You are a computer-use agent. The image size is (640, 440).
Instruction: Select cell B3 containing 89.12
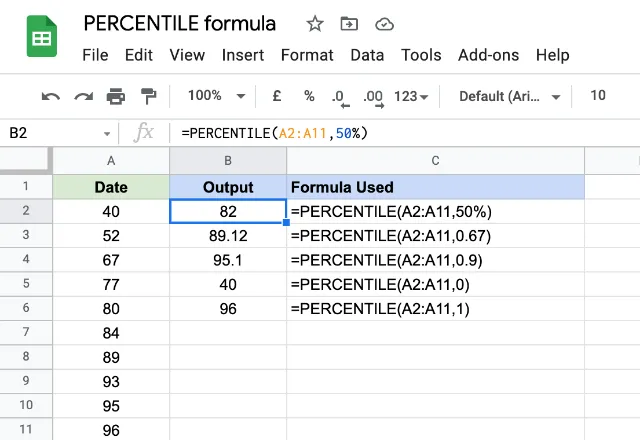(x=228, y=236)
